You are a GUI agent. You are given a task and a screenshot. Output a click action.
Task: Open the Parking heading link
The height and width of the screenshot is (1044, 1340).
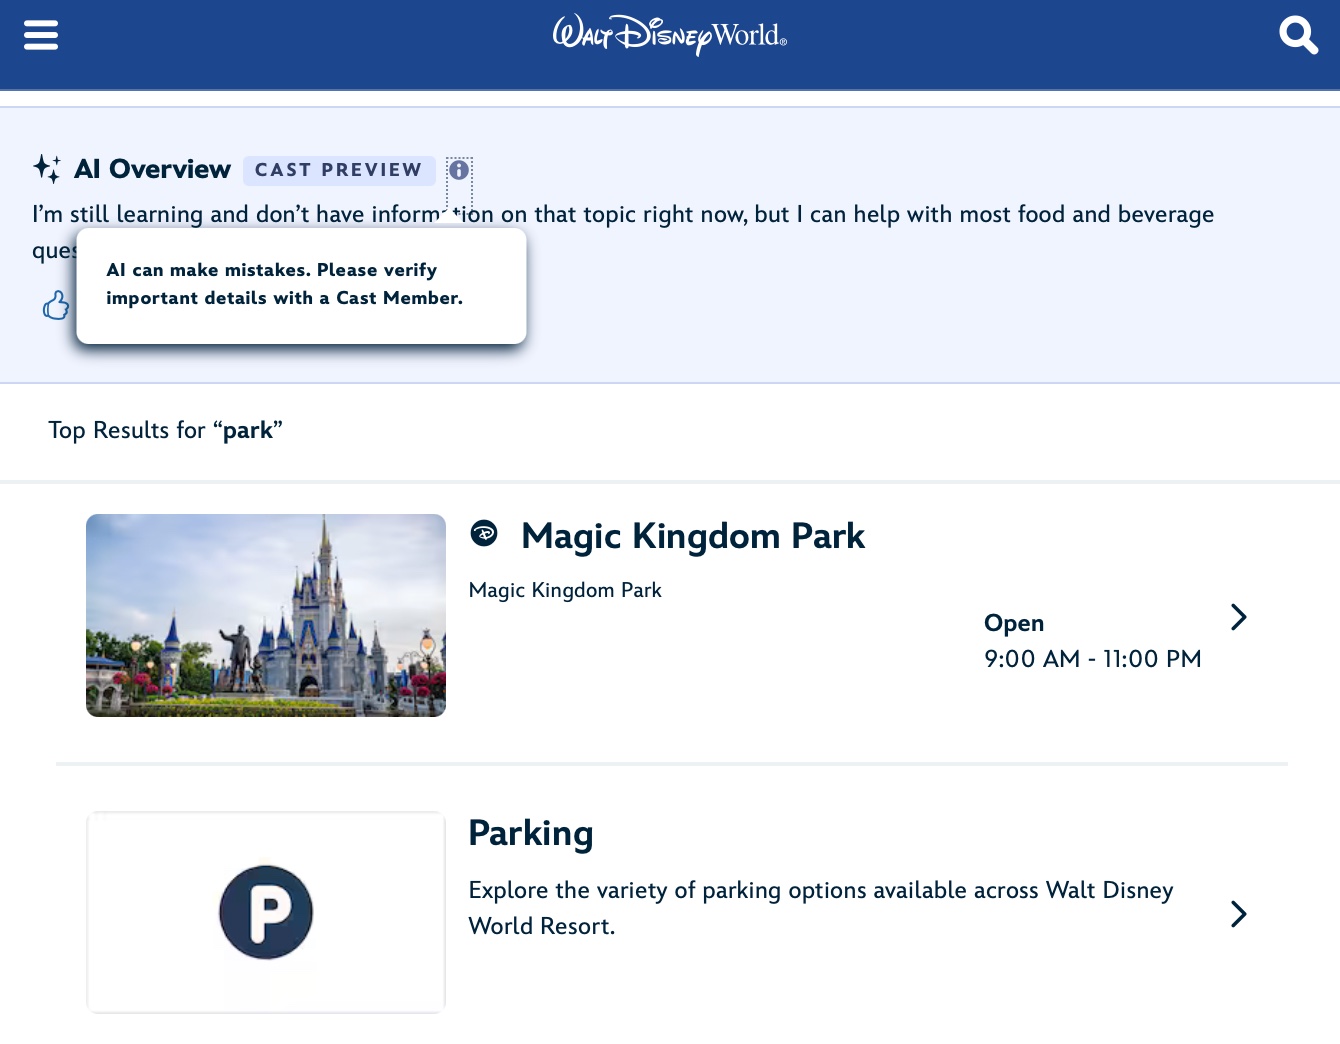click(x=531, y=833)
